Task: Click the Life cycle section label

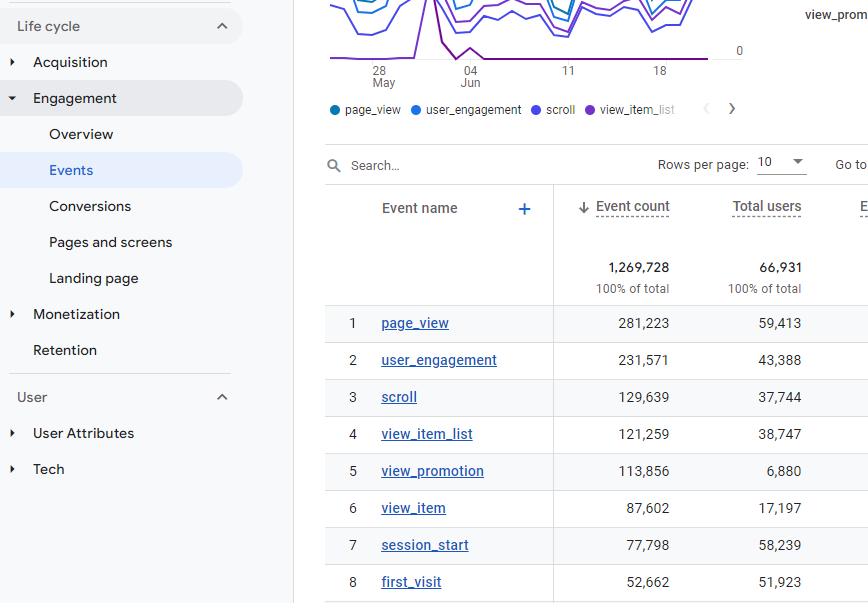Action: tap(48, 26)
